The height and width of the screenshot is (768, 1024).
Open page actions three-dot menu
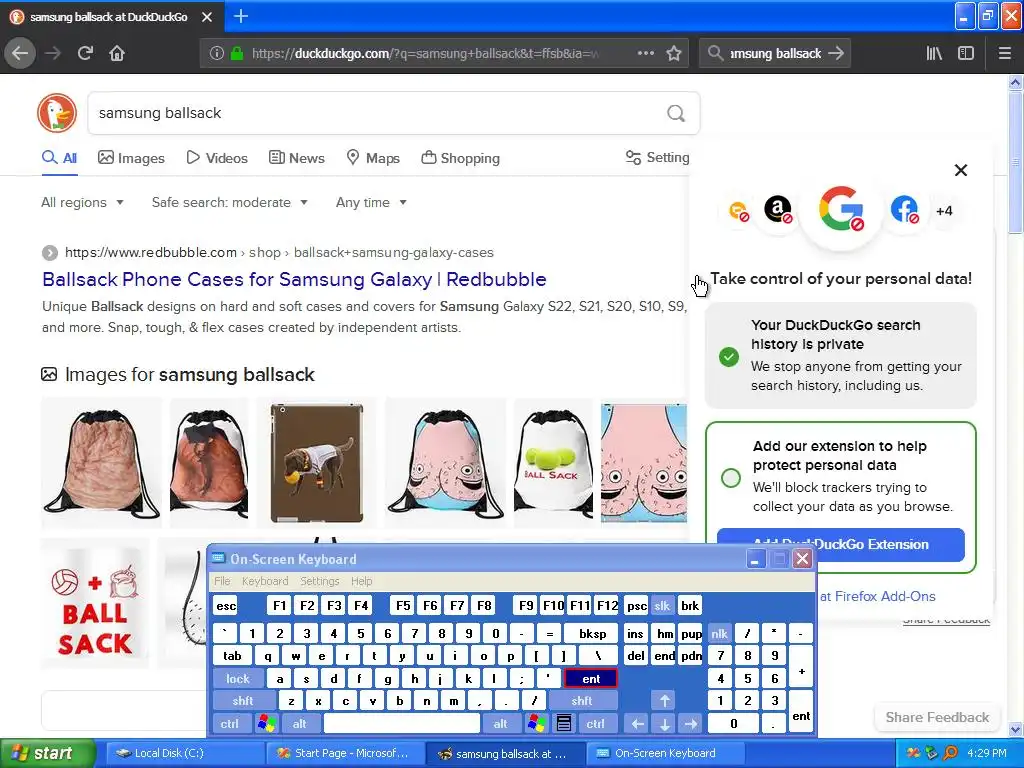[x=645, y=53]
